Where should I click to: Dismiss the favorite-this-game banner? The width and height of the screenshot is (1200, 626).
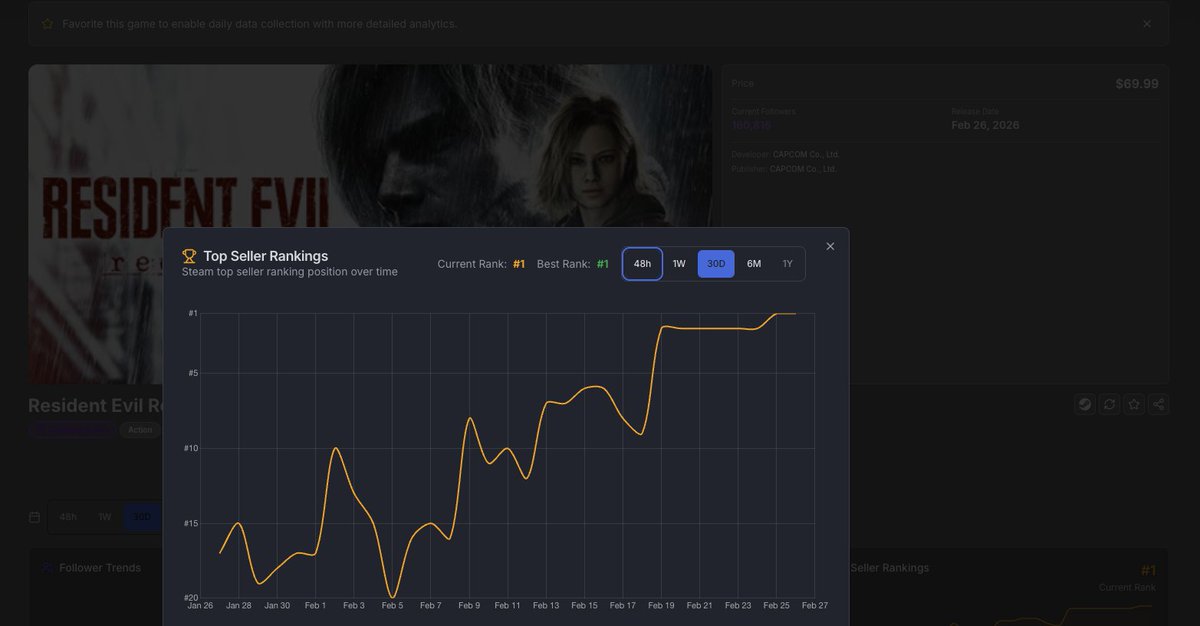1147,24
